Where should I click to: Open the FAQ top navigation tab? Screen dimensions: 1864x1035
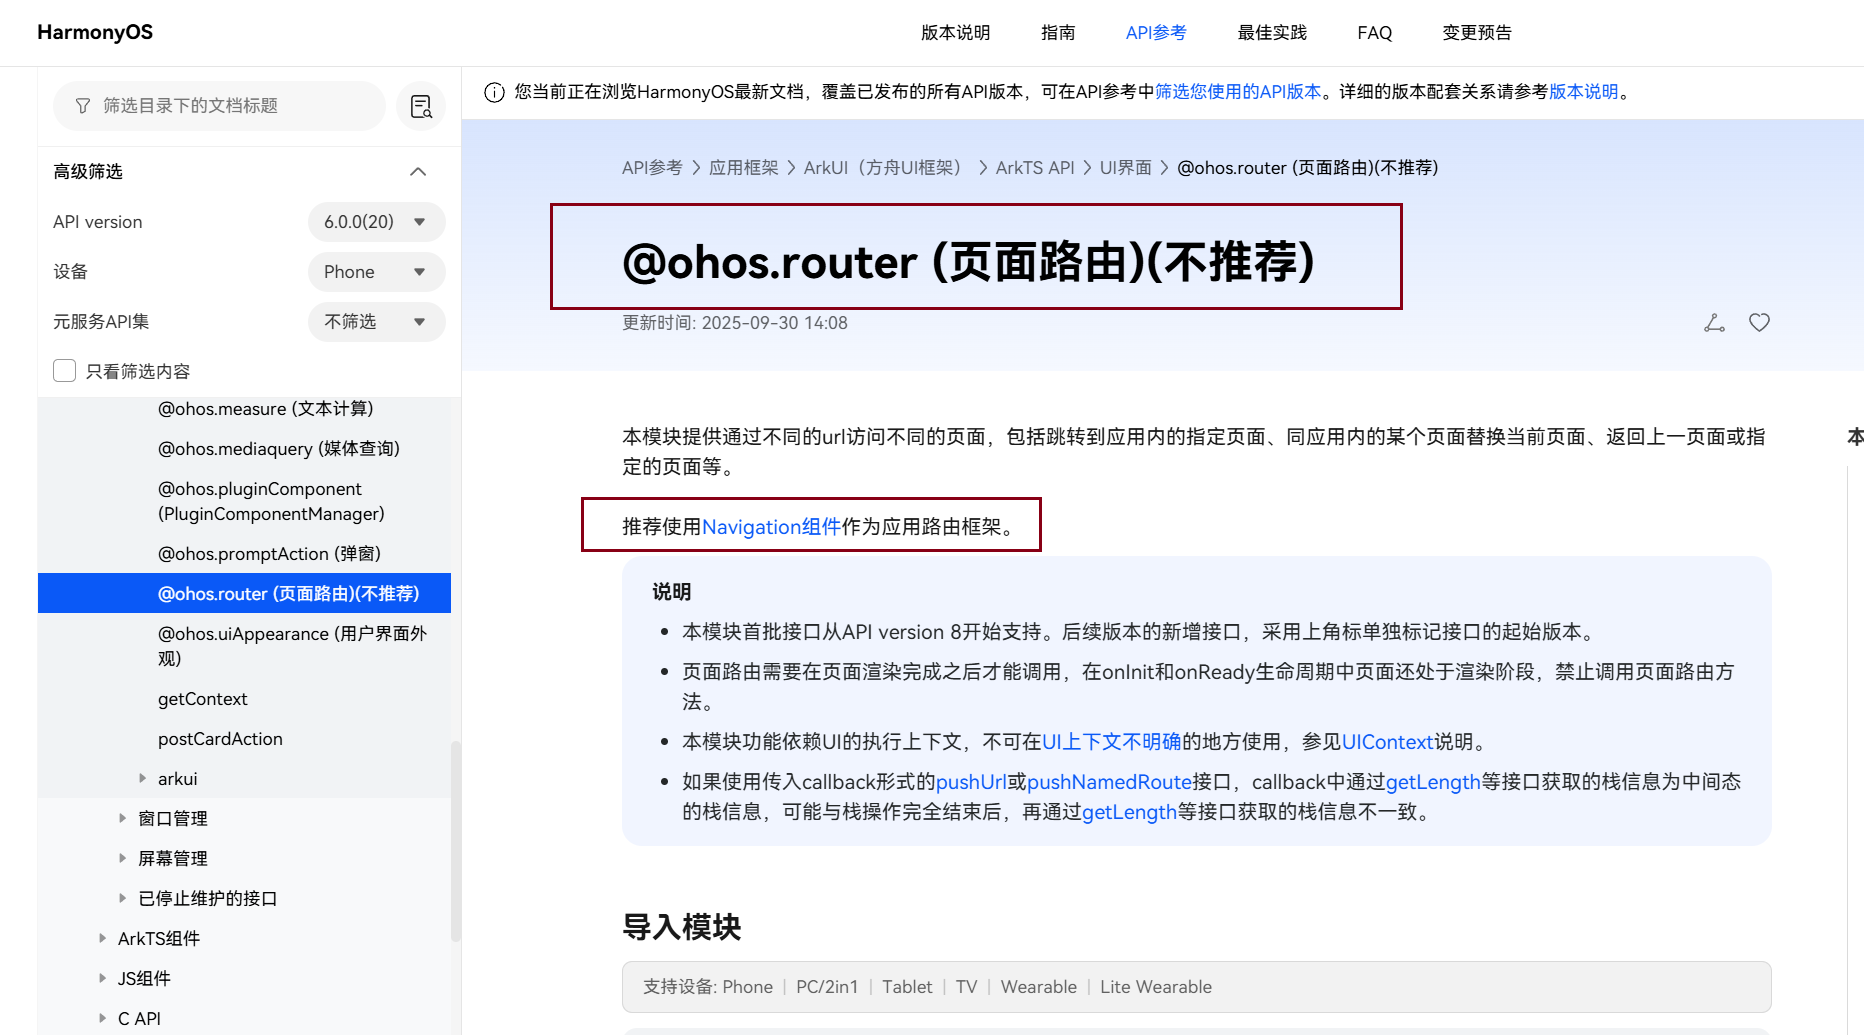(x=1375, y=33)
